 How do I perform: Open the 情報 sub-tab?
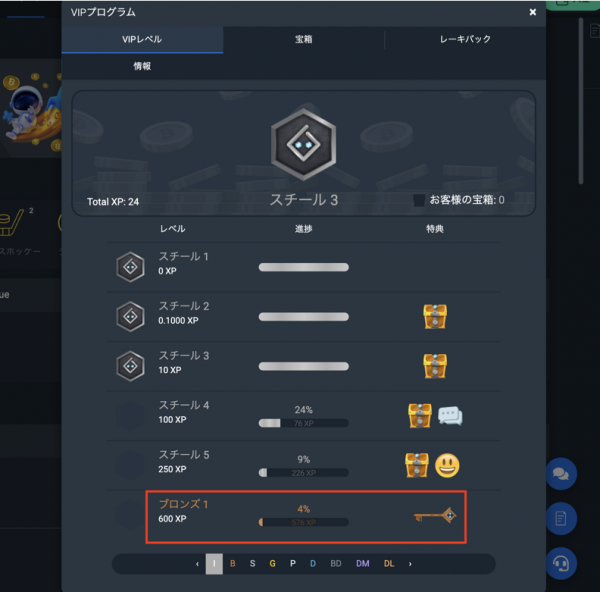[x=142, y=66]
